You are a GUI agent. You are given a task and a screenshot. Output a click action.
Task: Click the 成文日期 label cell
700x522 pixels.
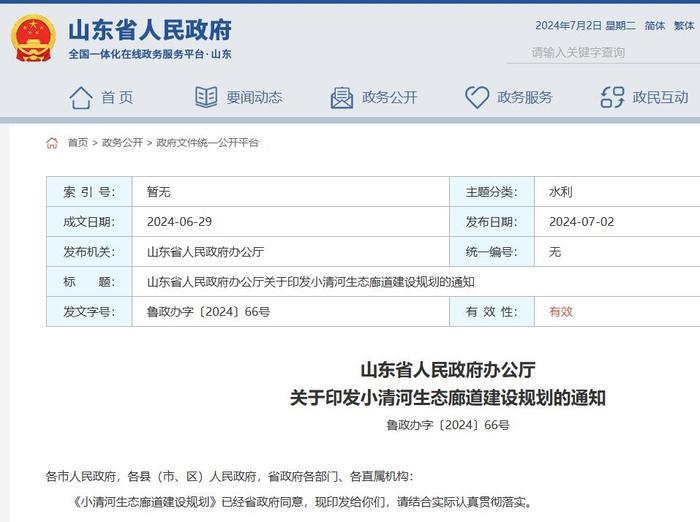tap(89, 222)
